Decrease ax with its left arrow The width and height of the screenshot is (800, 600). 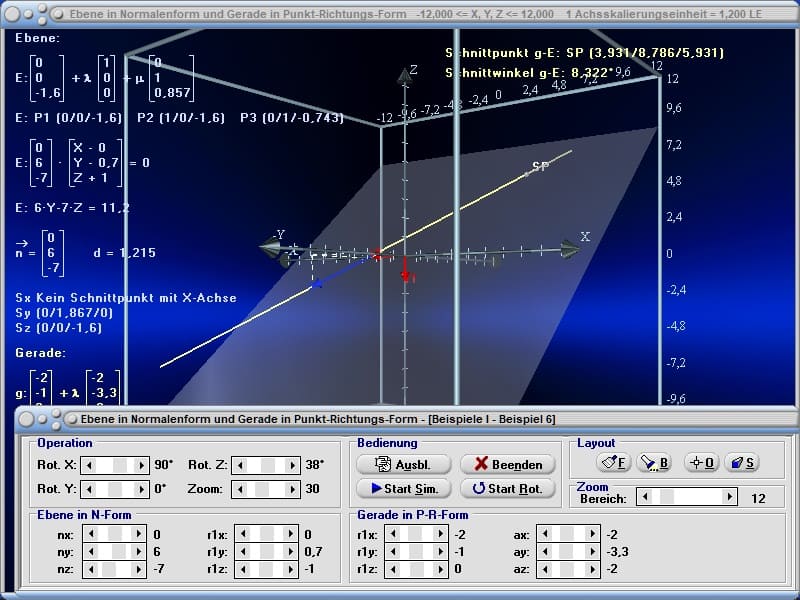point(545,534)
